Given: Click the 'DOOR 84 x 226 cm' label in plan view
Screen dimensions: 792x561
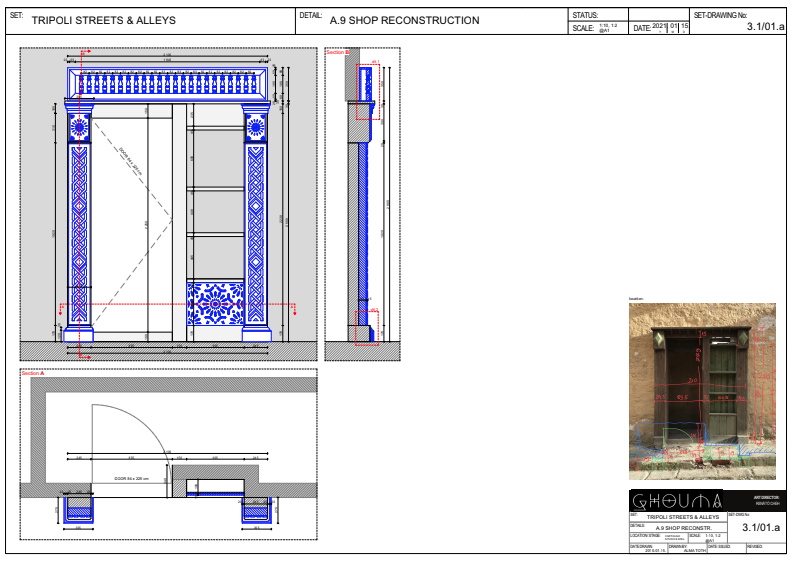Looking at the screenshot, I should pos(131,478).
